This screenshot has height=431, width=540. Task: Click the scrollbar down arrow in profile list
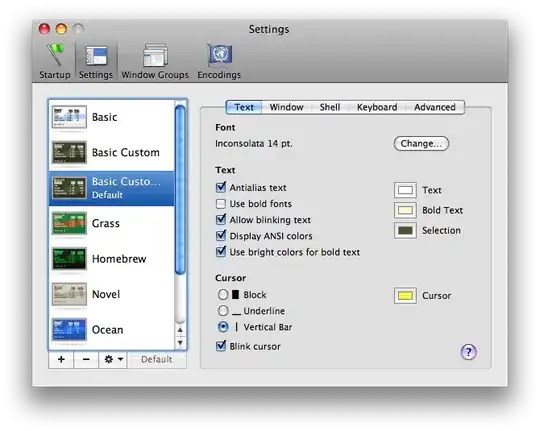click(180, 343)
